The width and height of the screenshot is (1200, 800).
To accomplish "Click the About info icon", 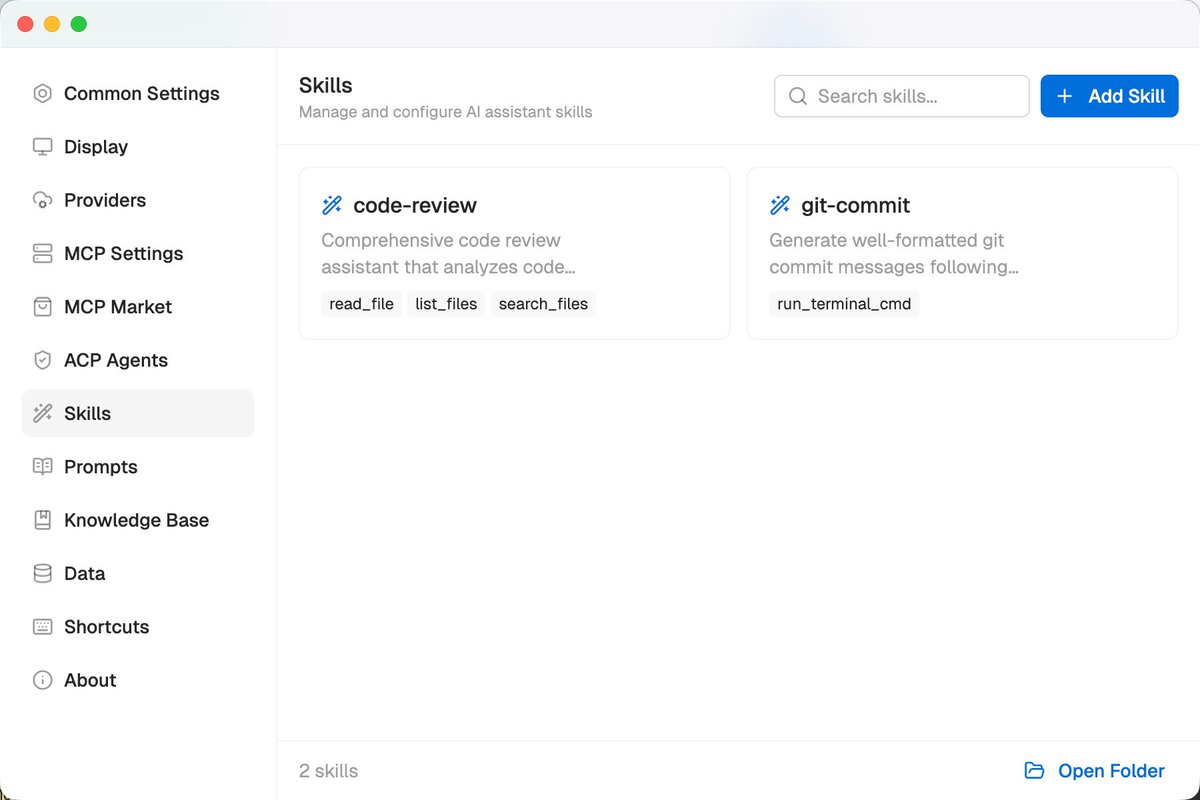I will click(x=41, y=680).
